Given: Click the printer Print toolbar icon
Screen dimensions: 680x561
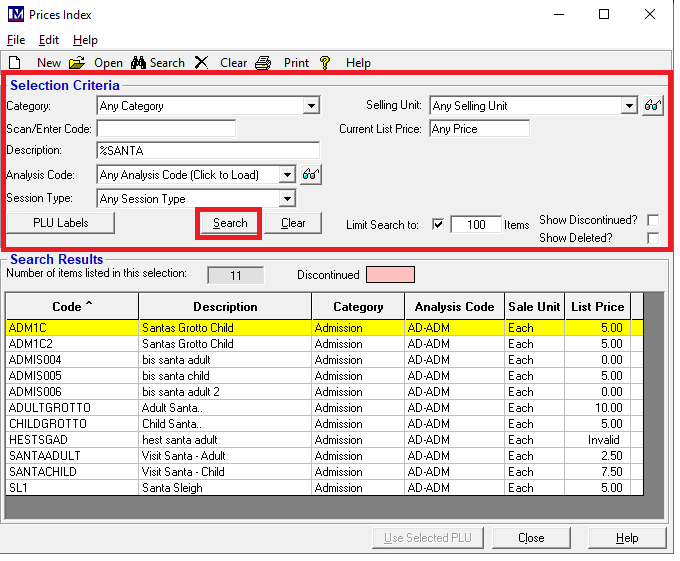Looking at the screenshot, I should point(263,62).
